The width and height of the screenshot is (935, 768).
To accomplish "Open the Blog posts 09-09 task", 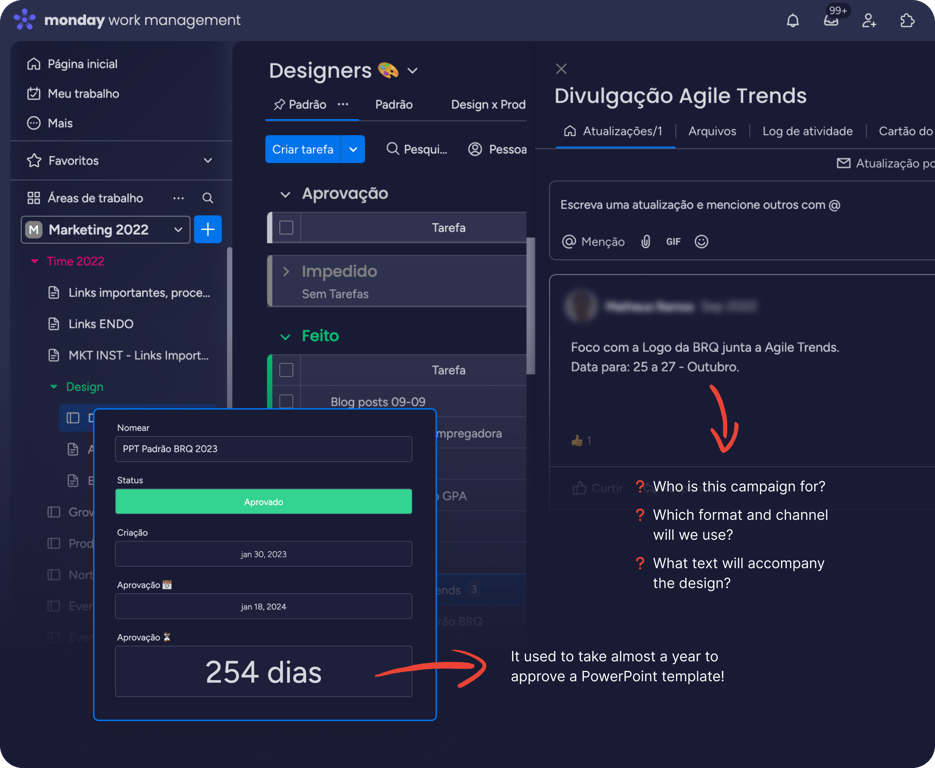I will click(x=378, y=402).
